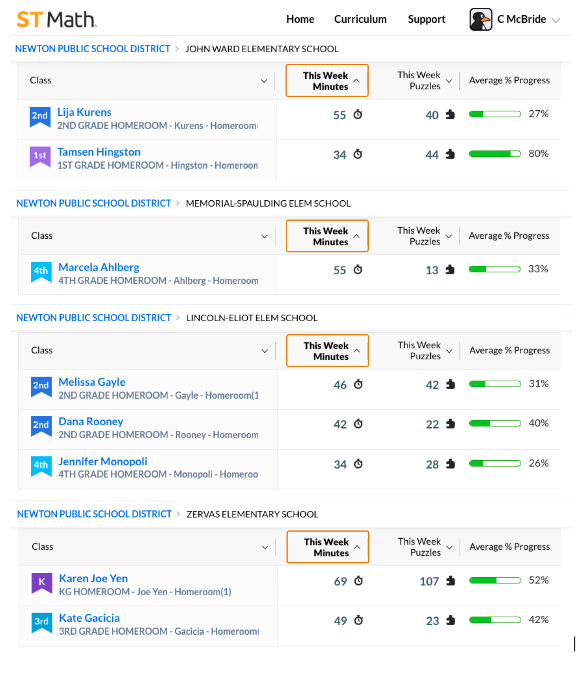Click the 4th grade badge beside Jennifer Monopoli
587x674 pixels.
[x=41, y=466]
